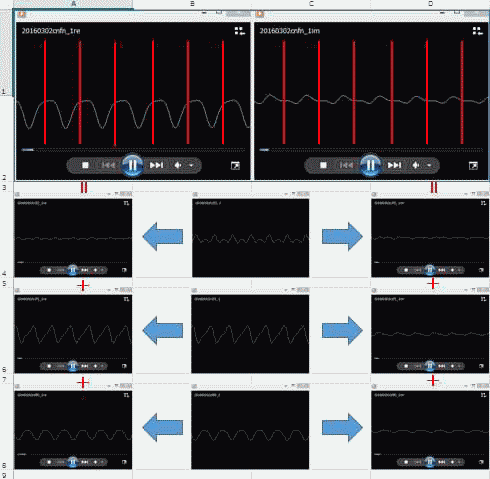Select spreadsheet row header 7
Viewport: 490px width, 479px height.
[6, 380]
